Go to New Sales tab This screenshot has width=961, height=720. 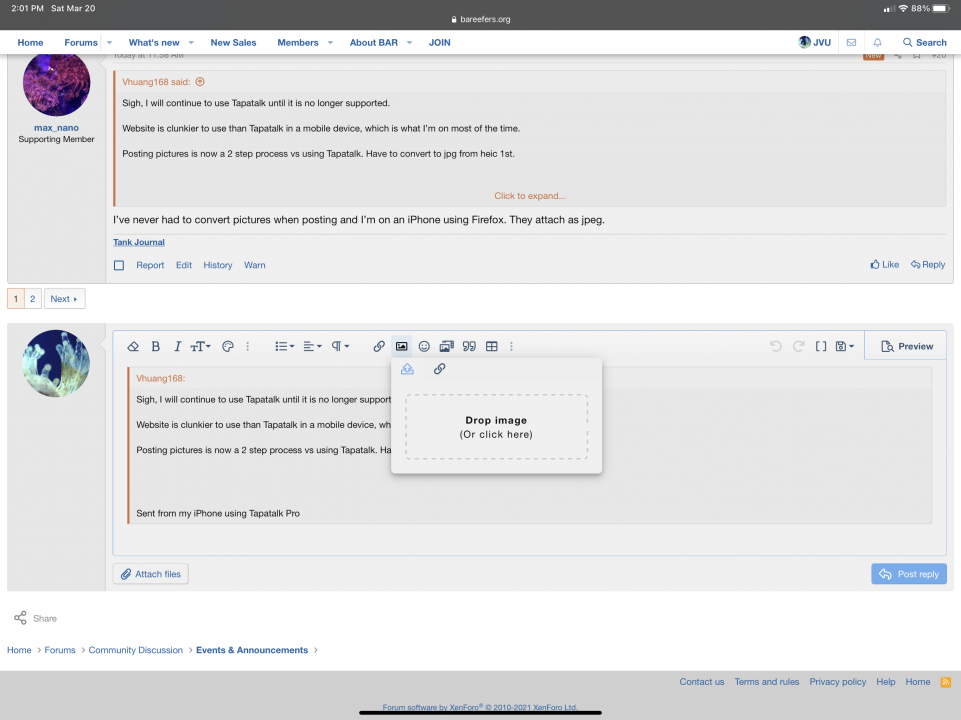pos(233,43)
